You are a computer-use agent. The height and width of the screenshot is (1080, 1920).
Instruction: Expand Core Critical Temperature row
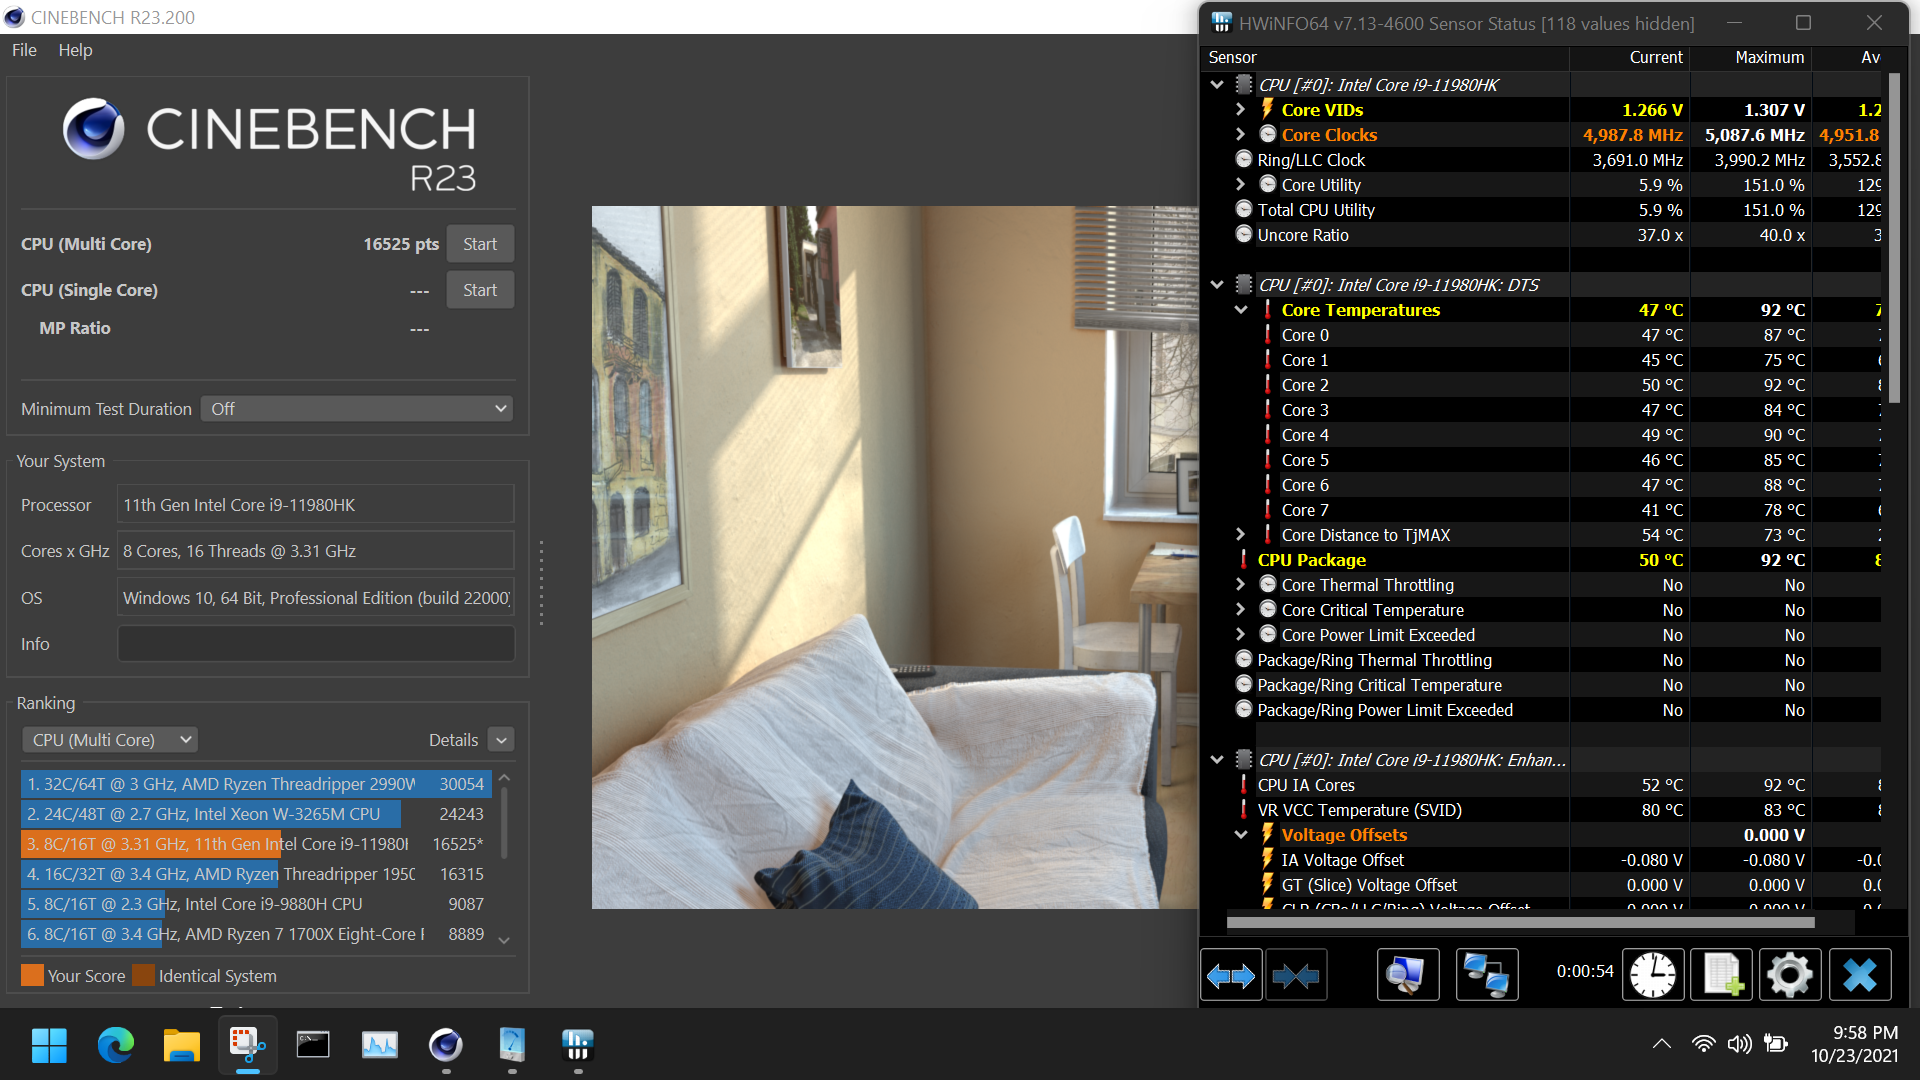(x=1241, y=609)
